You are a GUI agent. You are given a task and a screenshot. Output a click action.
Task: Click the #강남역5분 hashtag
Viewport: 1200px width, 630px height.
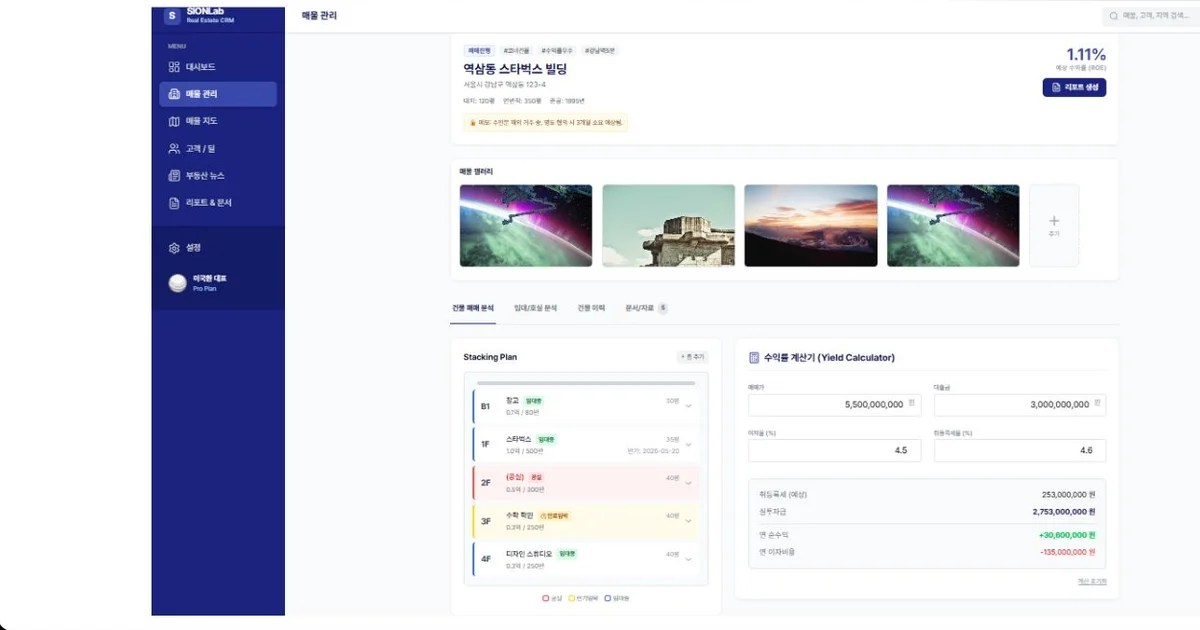600,50
